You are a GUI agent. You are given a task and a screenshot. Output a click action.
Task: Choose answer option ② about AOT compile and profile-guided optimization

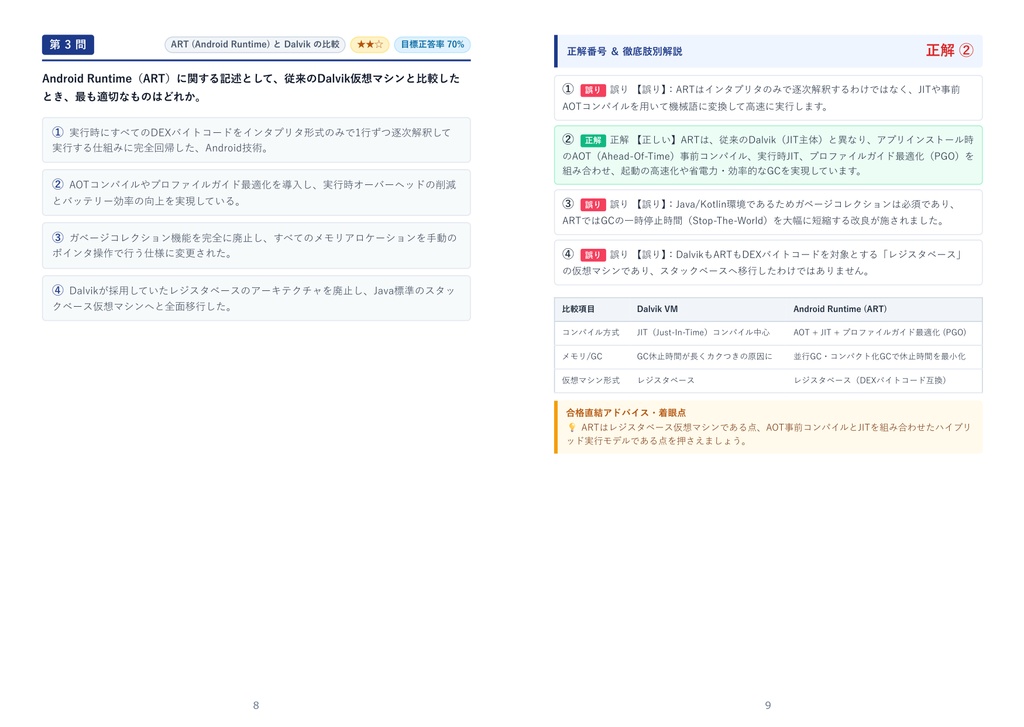tap(256, 193)
